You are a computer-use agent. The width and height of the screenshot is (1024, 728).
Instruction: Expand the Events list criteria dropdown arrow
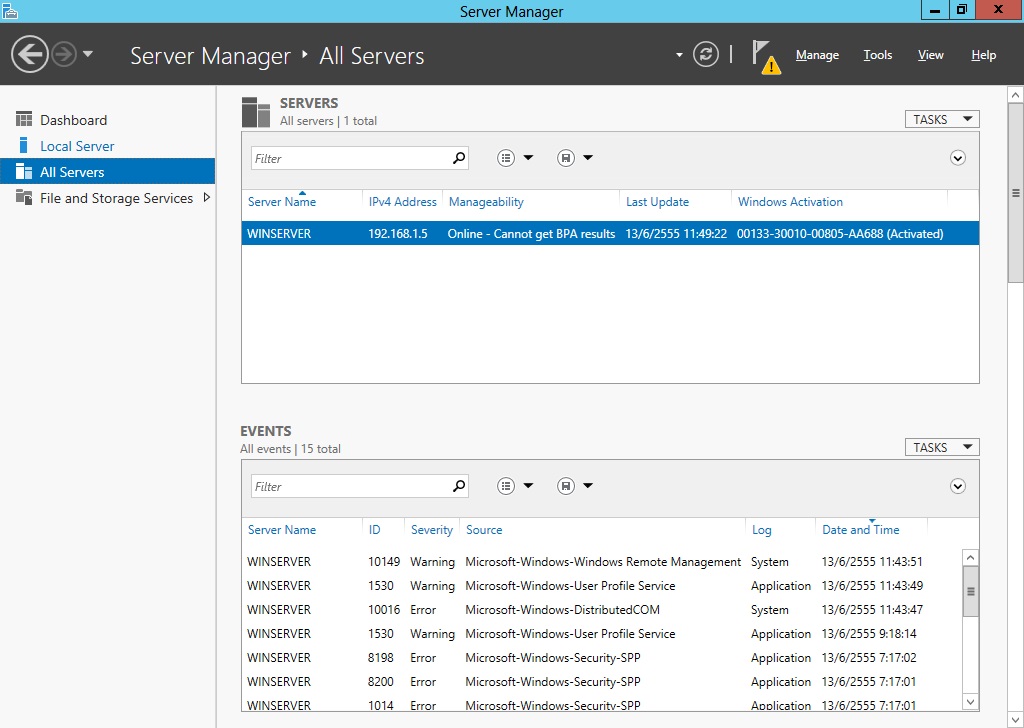[528, 485]
